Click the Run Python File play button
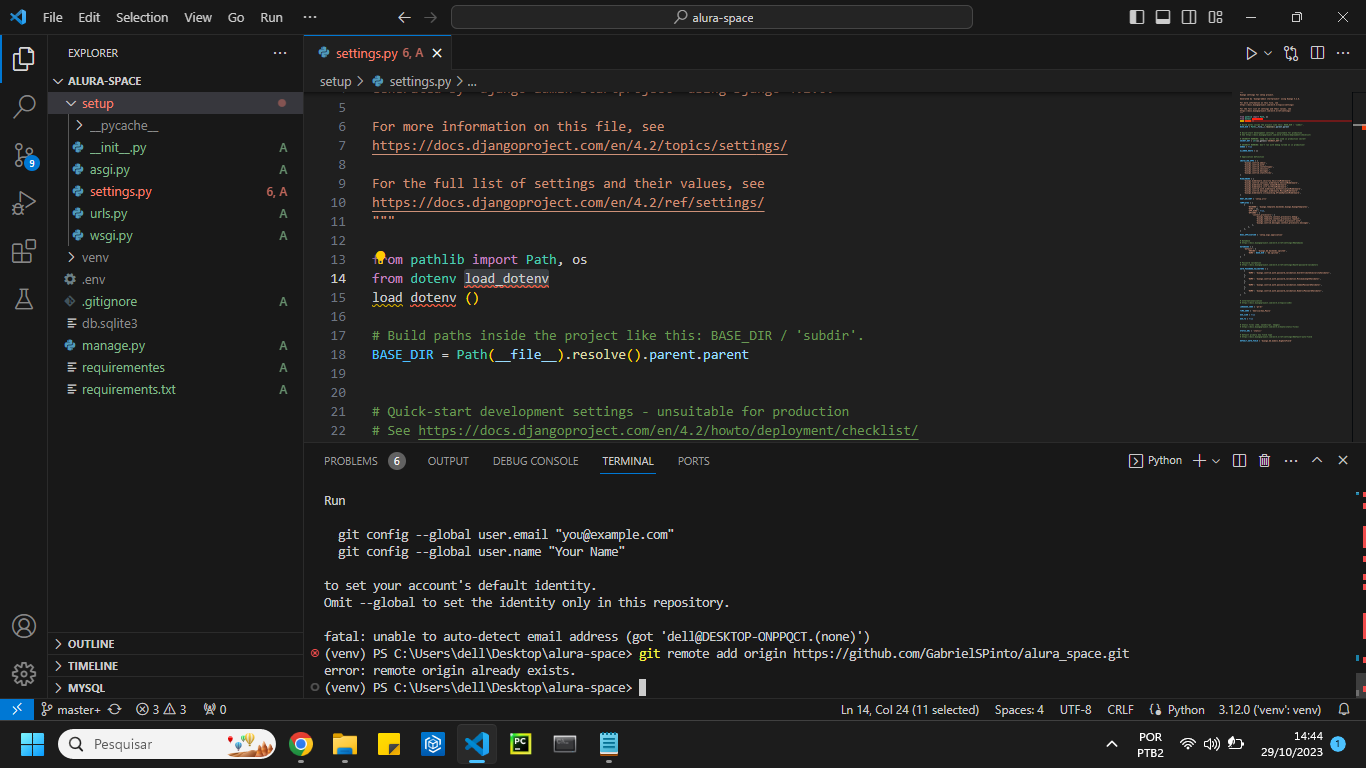The image size is (1366, 768). [1251, 53]
